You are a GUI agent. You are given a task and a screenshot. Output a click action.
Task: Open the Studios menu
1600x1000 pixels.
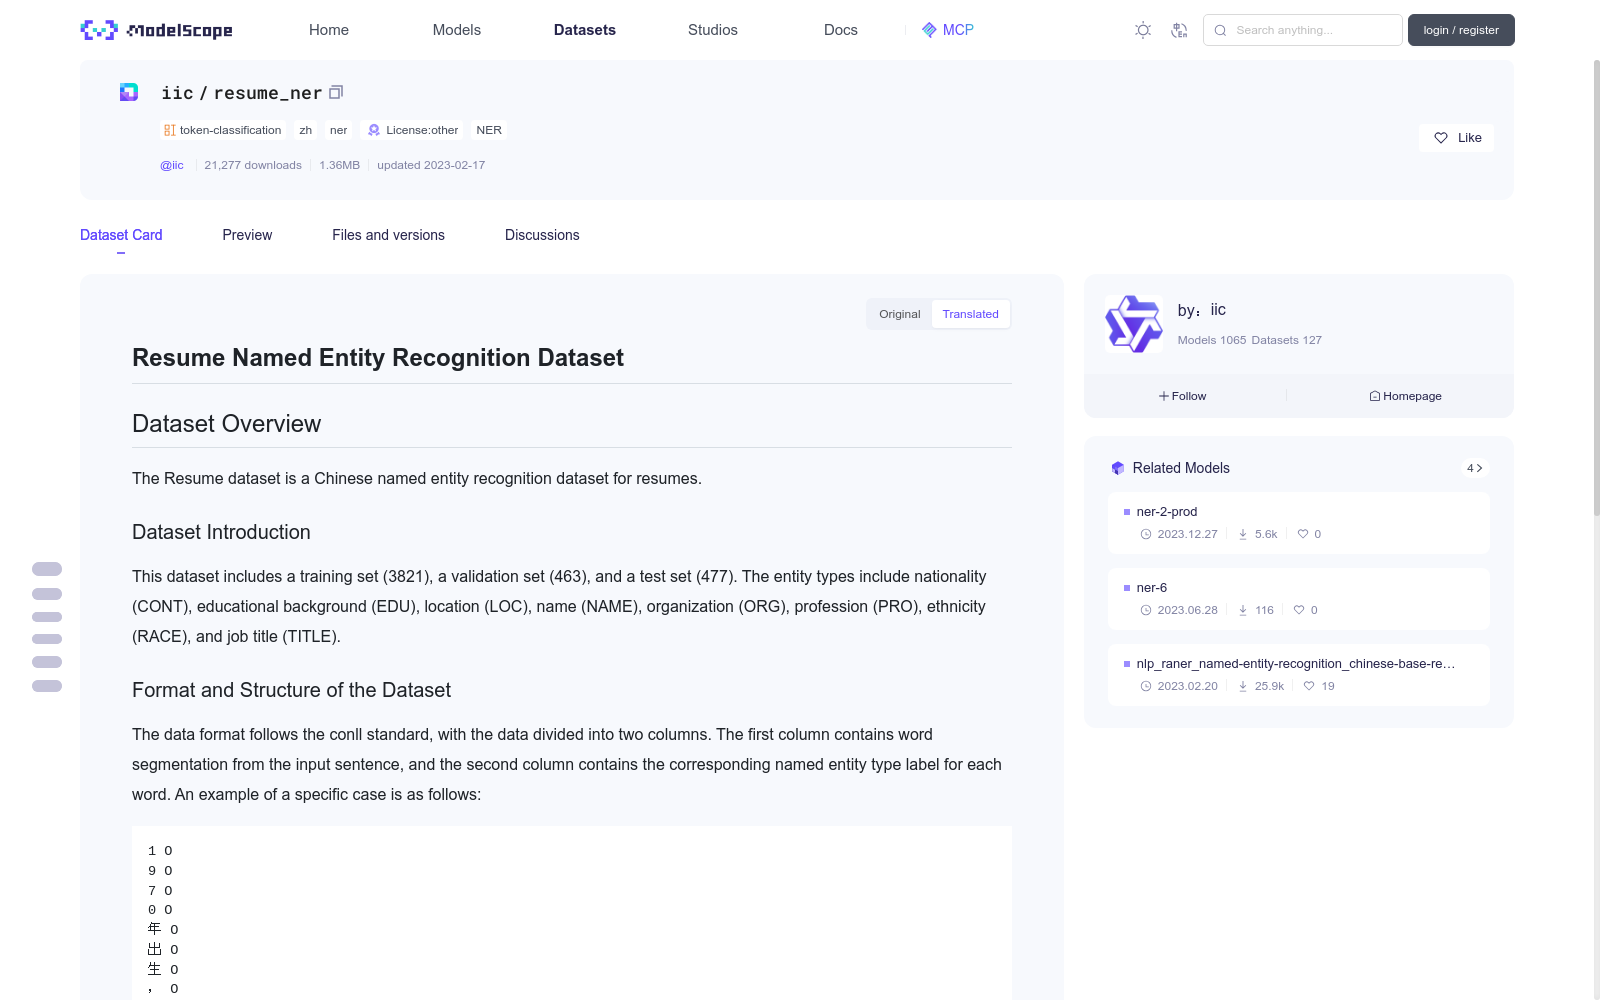click(713, 30)
